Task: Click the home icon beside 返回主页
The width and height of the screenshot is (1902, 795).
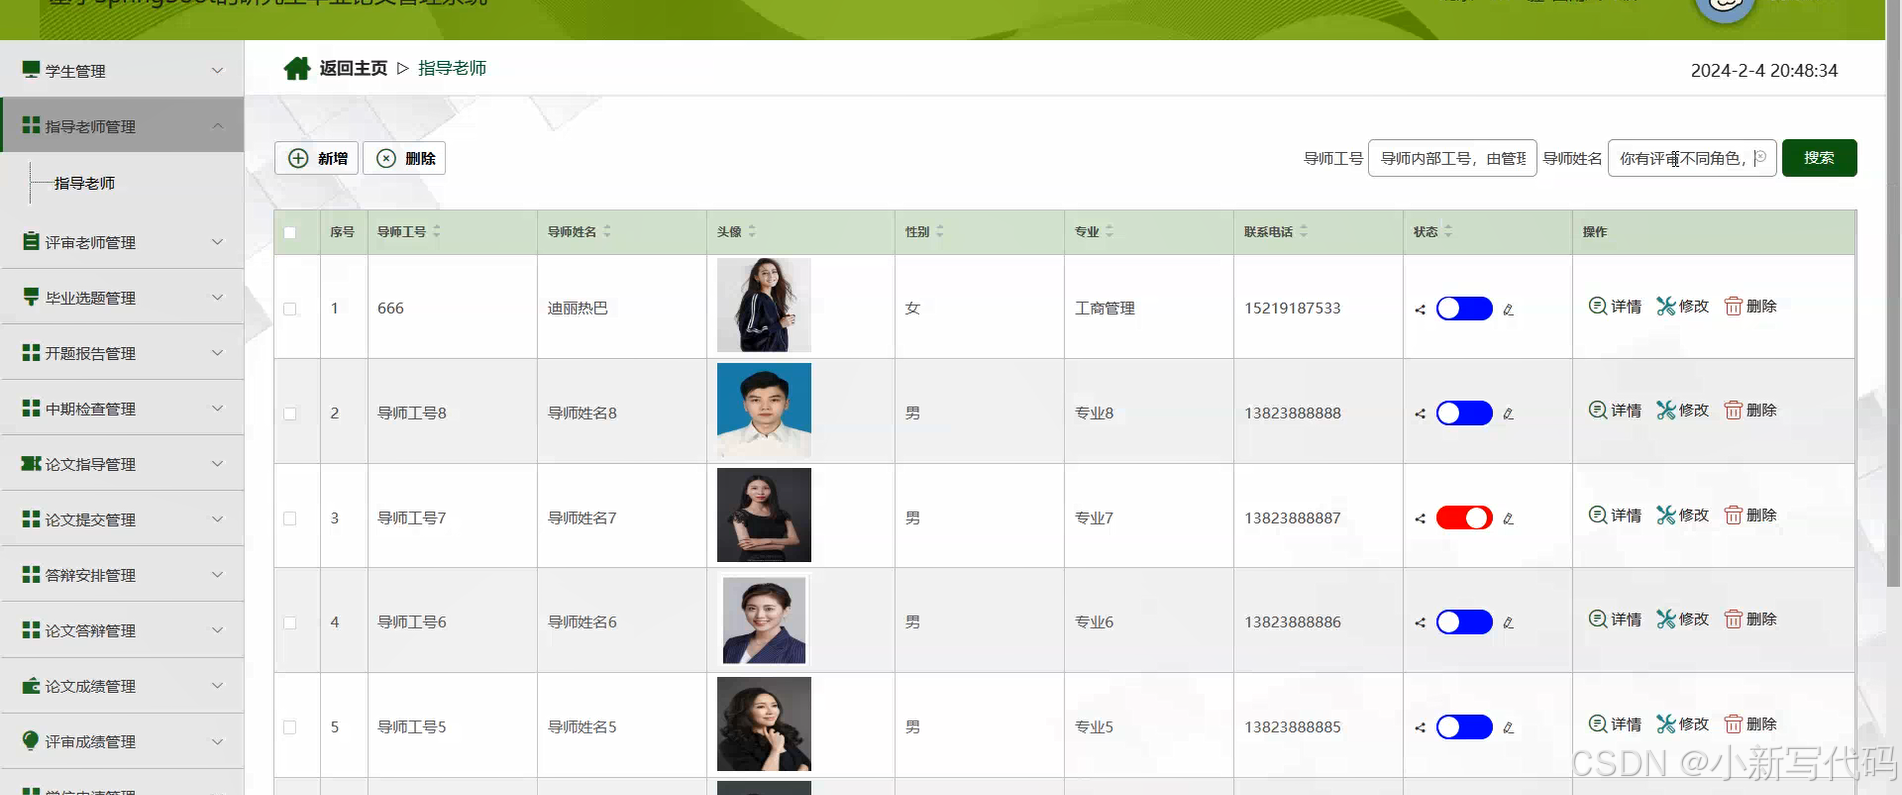Action: pos(297,68)
